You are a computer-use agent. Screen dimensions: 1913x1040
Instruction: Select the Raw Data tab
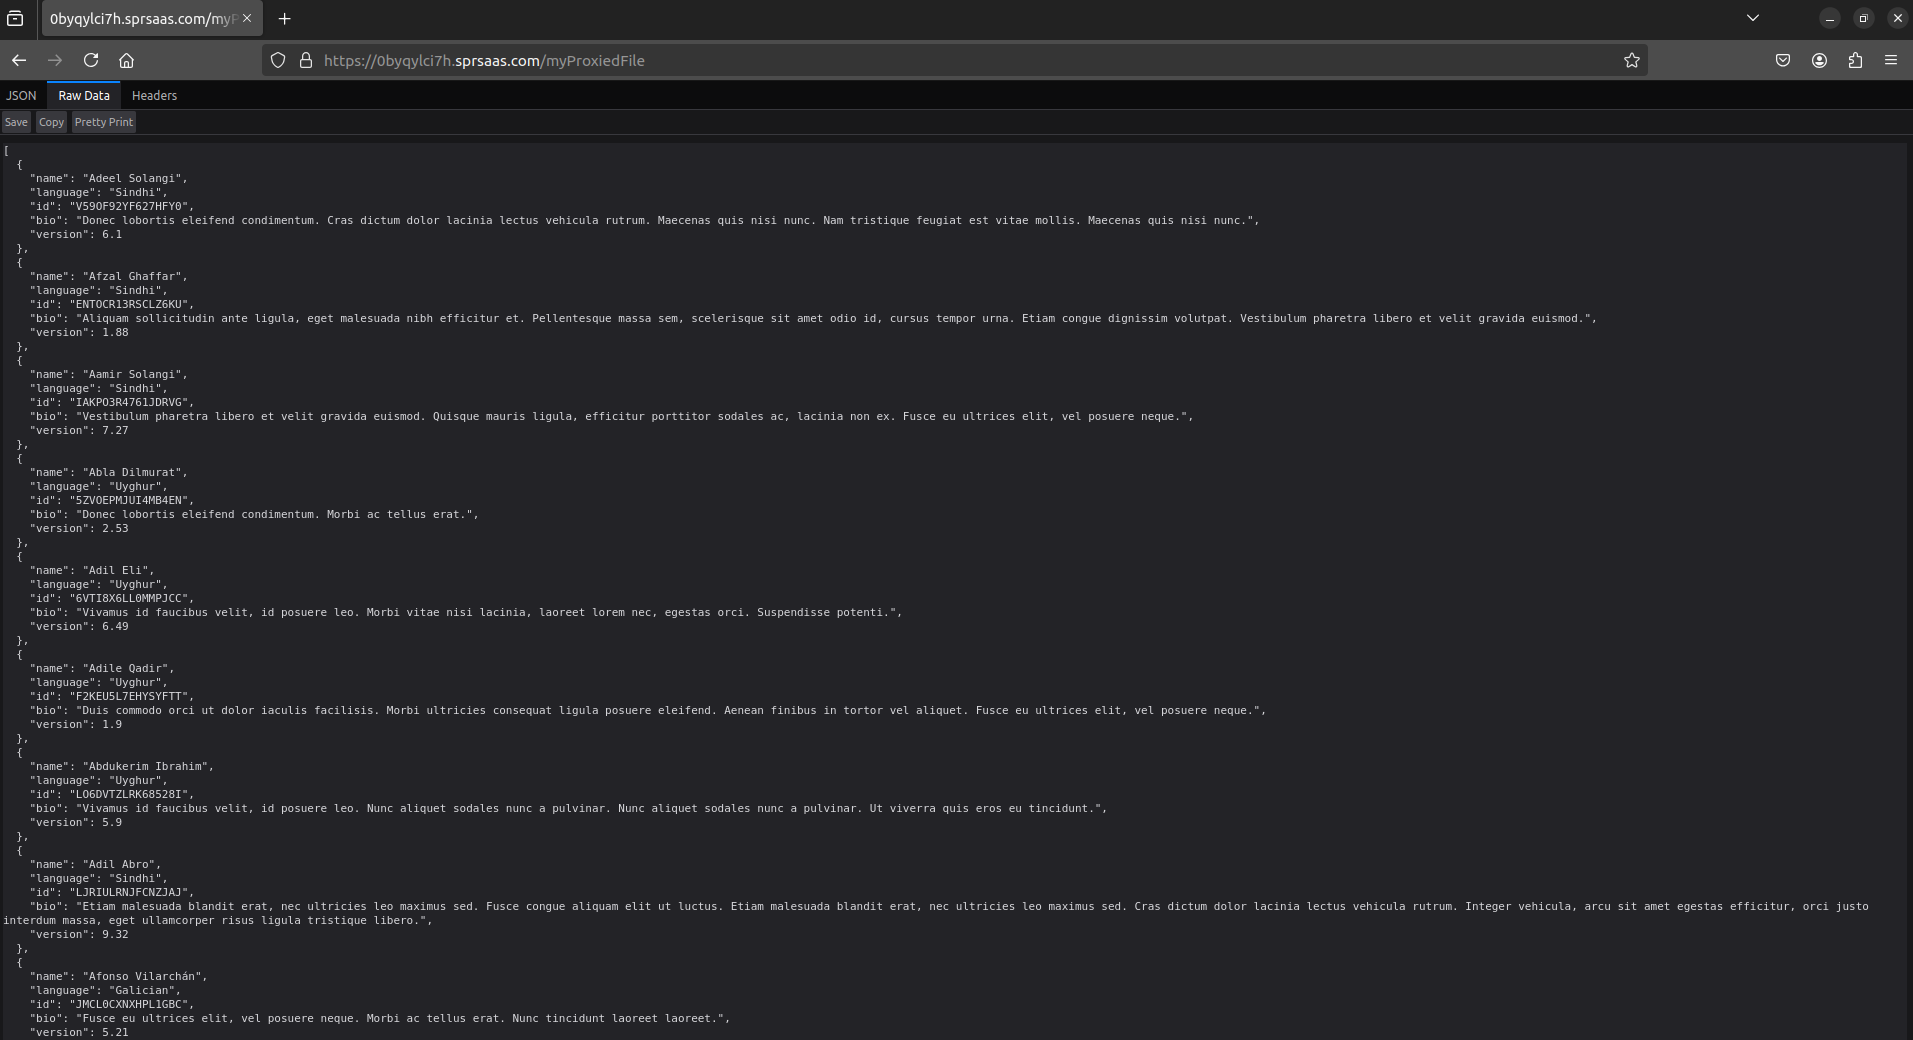click(x=84, y=96)
